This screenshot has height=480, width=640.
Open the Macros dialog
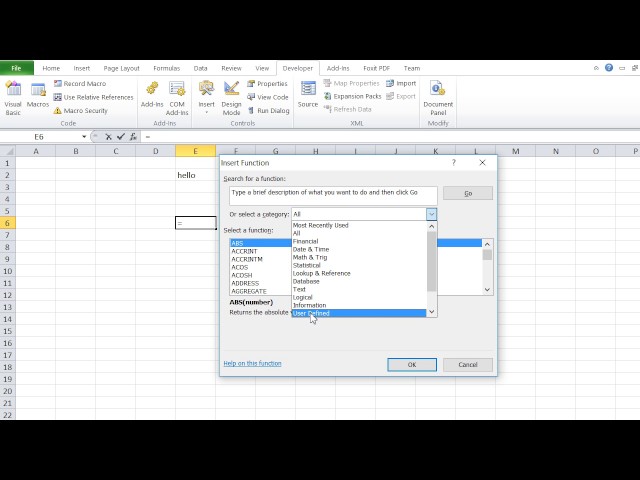pos(38,95)
